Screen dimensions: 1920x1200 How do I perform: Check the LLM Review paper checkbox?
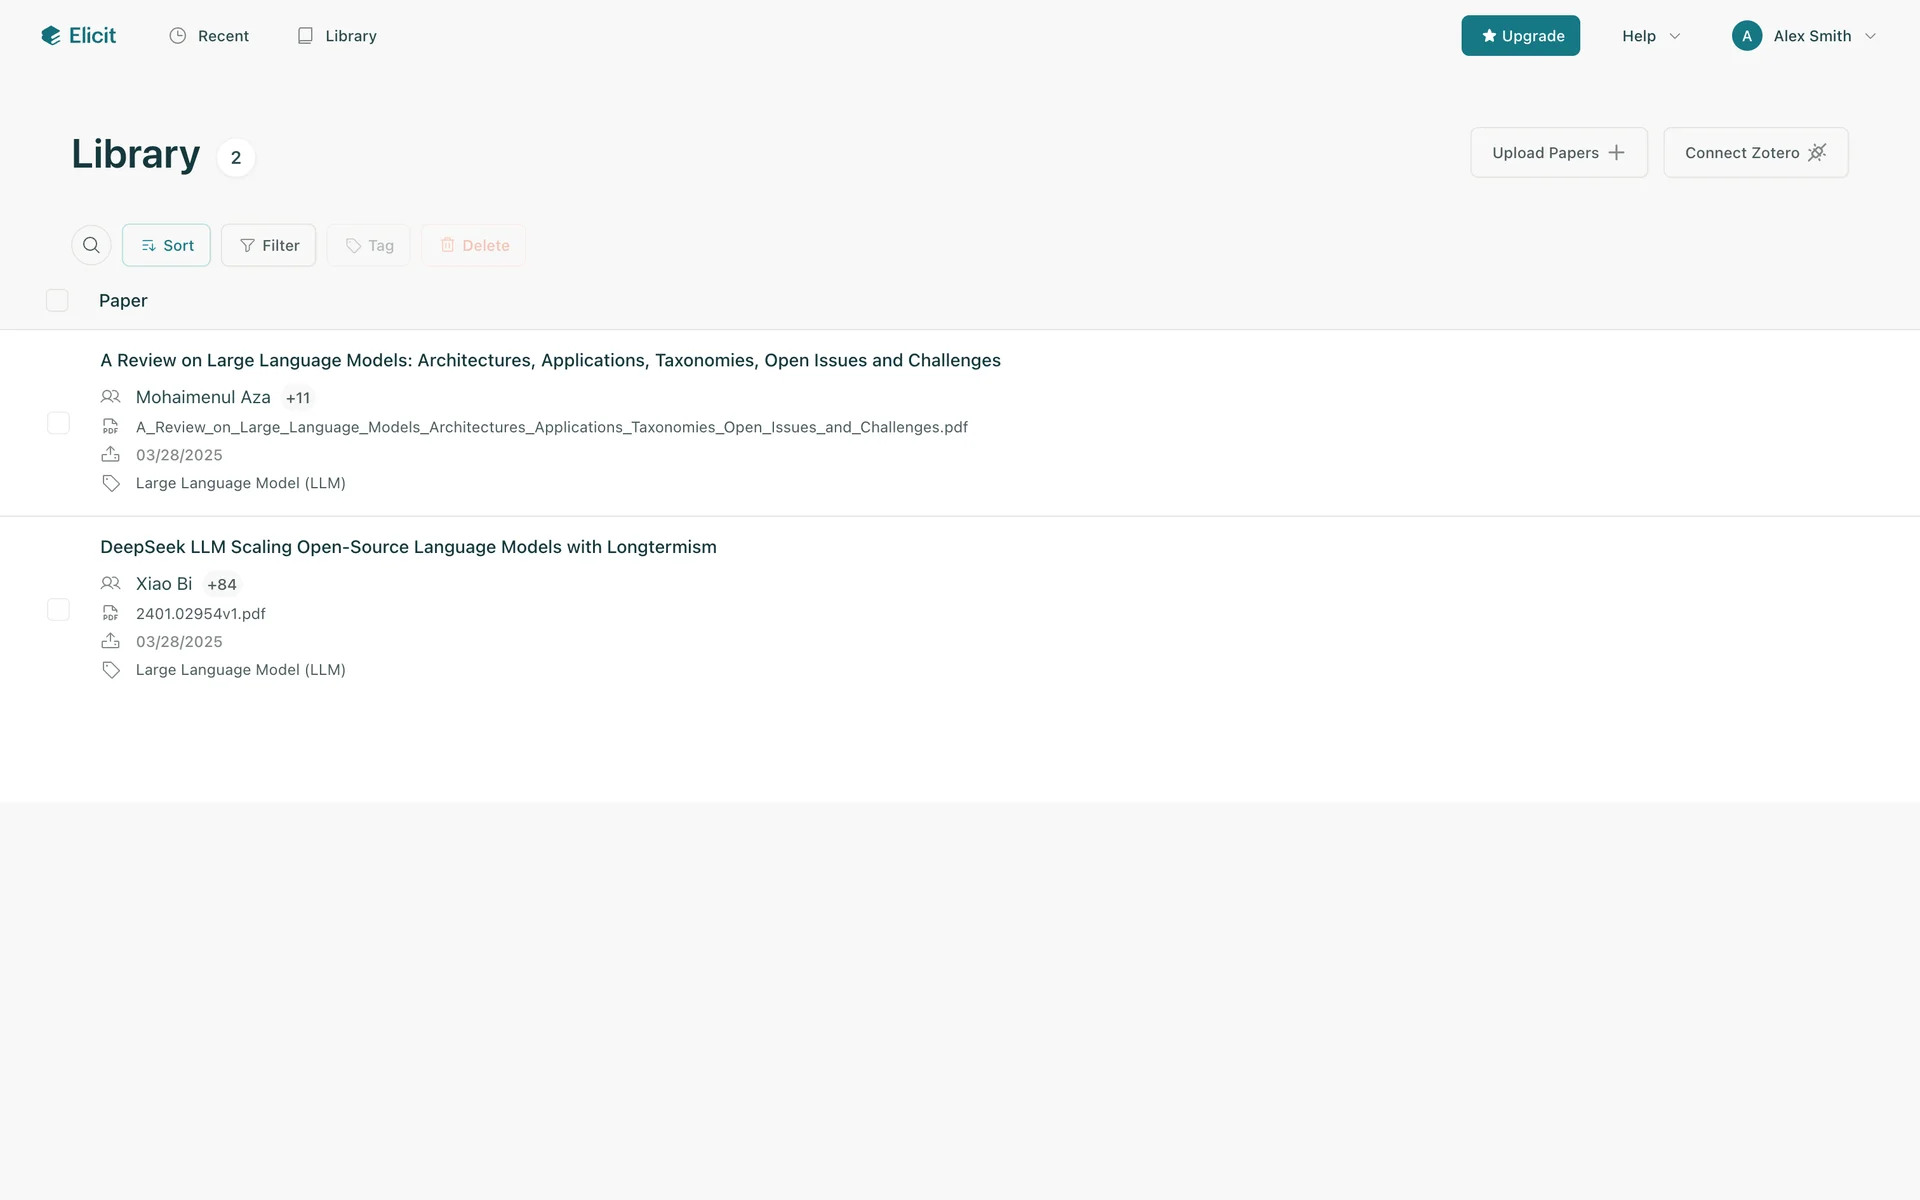point(58,423)
